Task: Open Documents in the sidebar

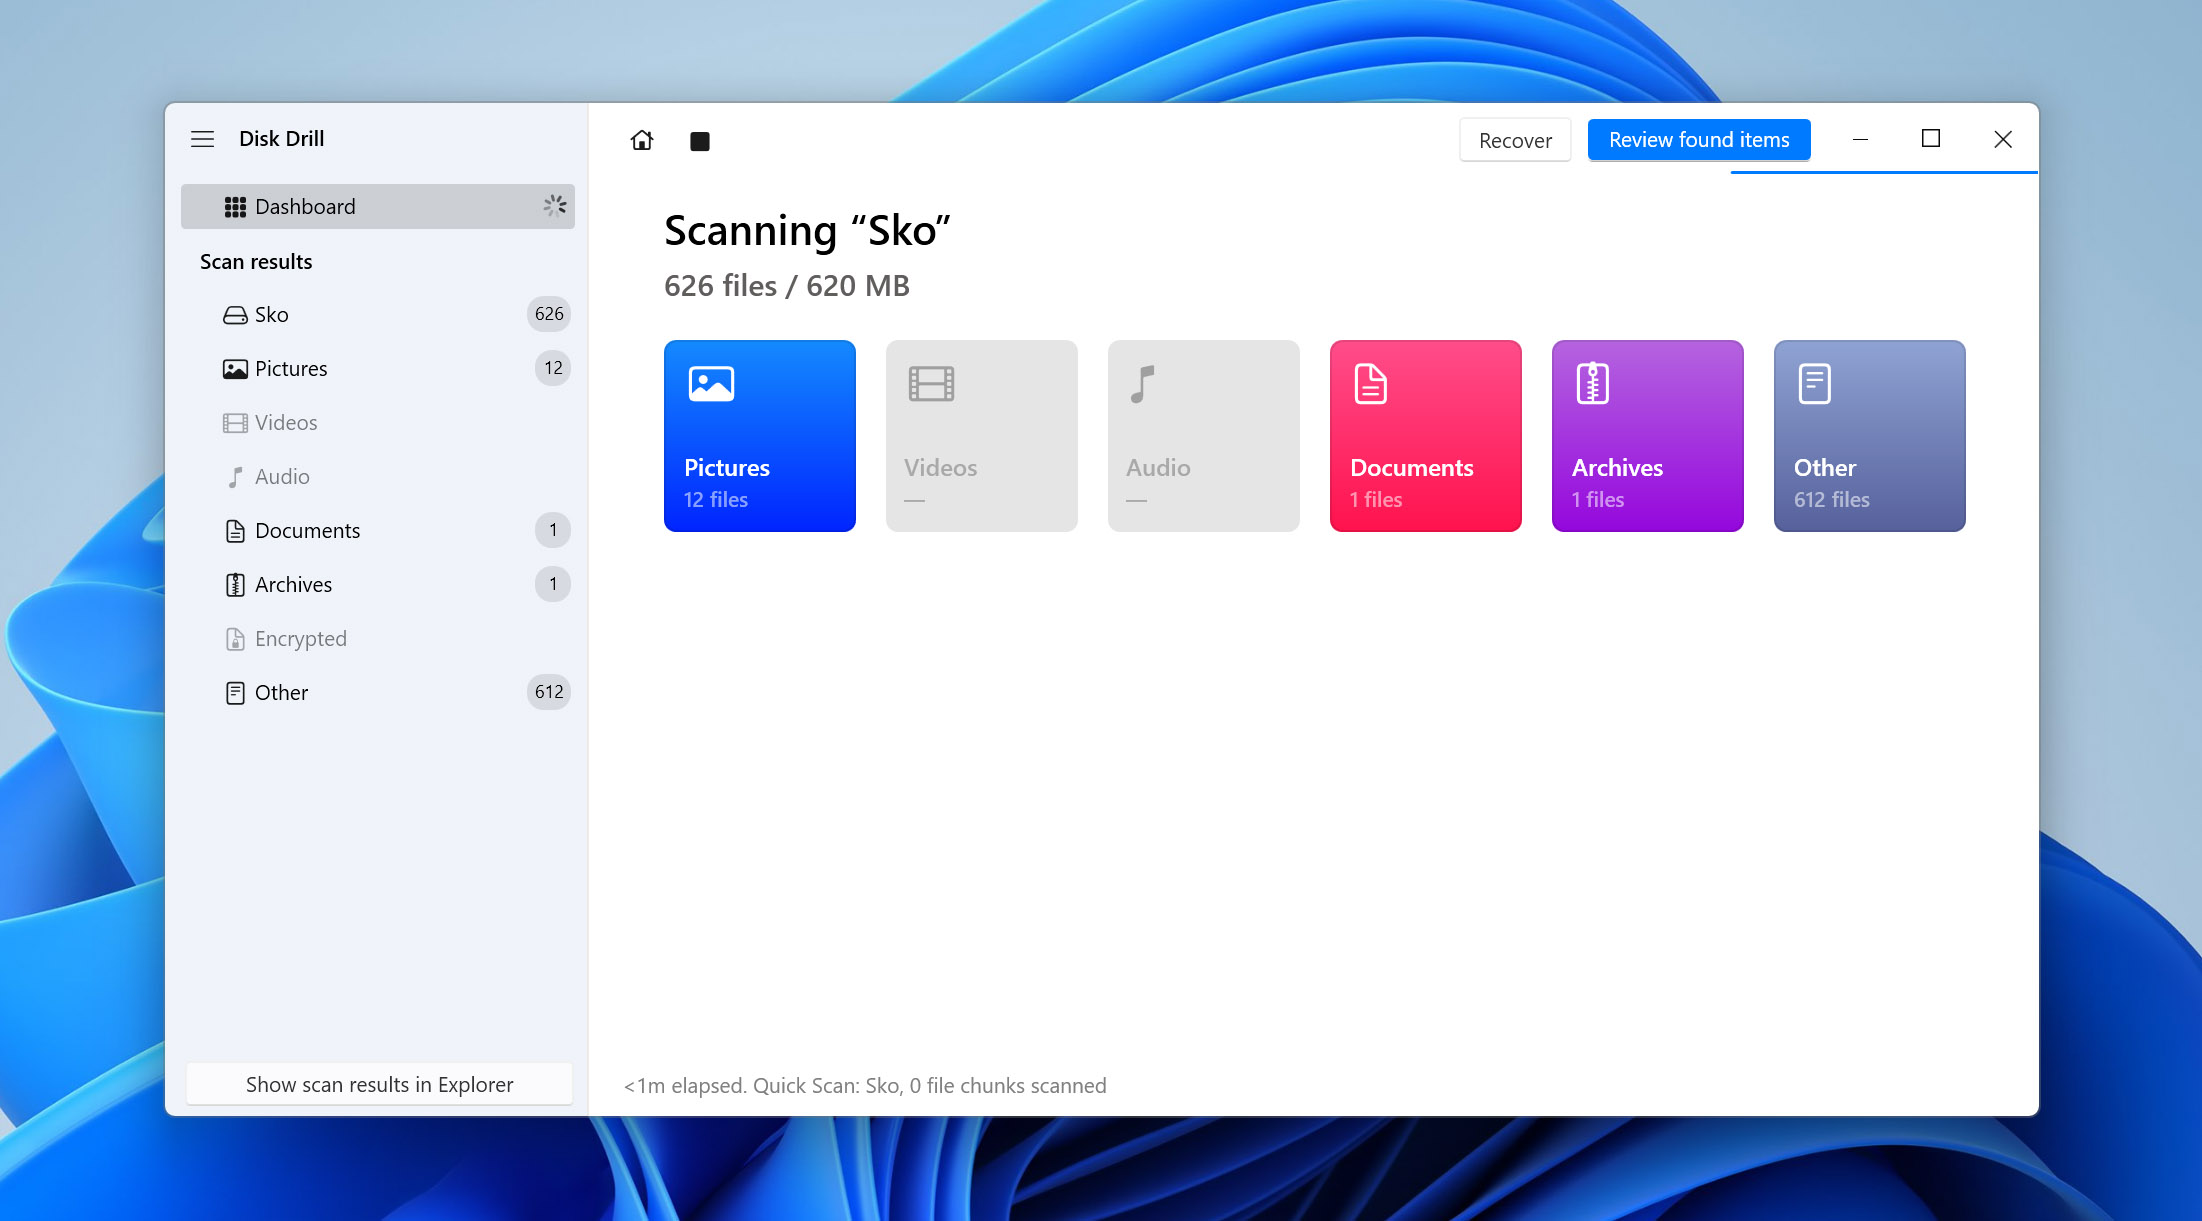Action: pyautogui.click(x=378, y=530)
